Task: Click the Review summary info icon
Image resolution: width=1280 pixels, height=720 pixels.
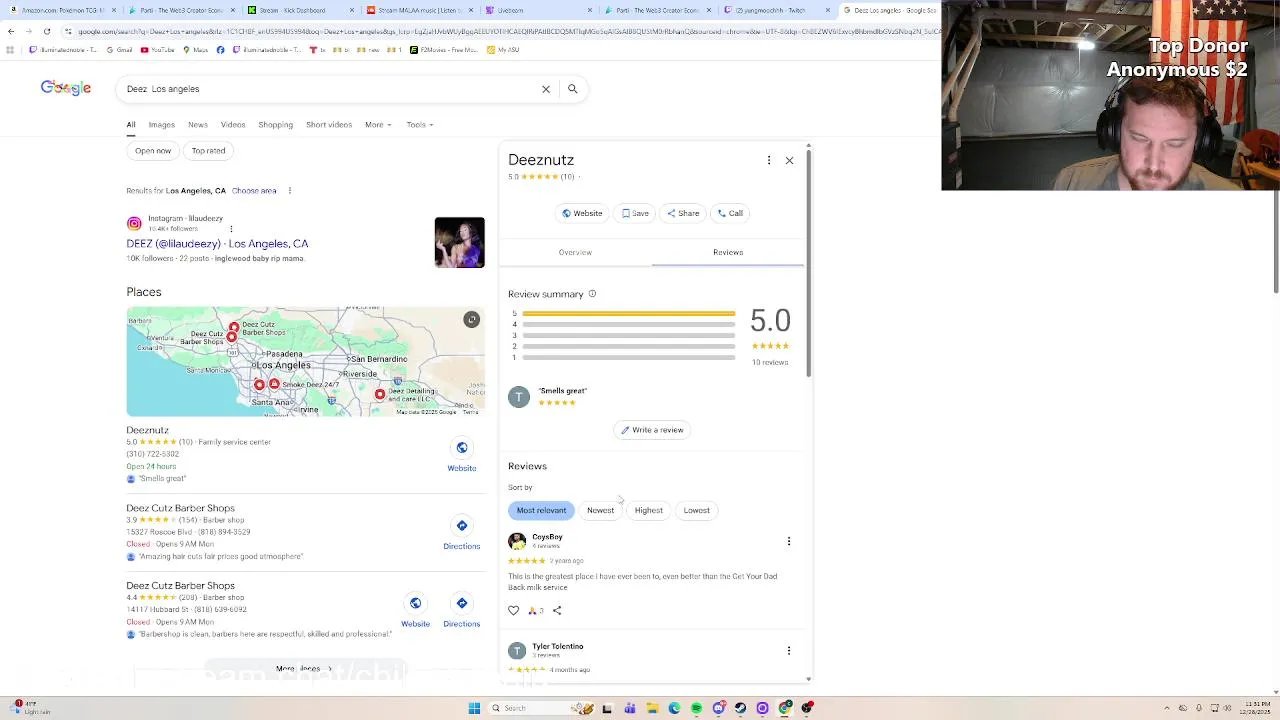Action: click(592, 294)
